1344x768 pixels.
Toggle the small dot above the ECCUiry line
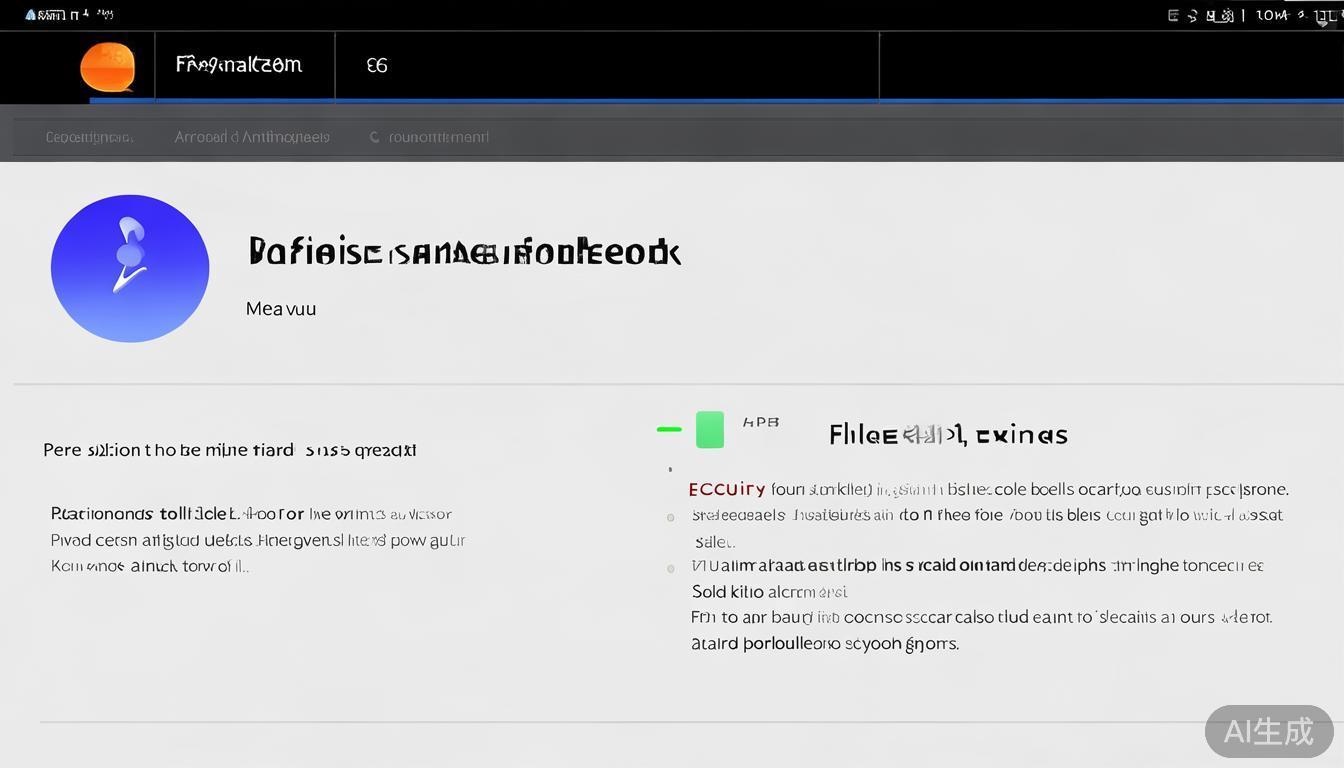pyautogui.click(x=670, y=469)
